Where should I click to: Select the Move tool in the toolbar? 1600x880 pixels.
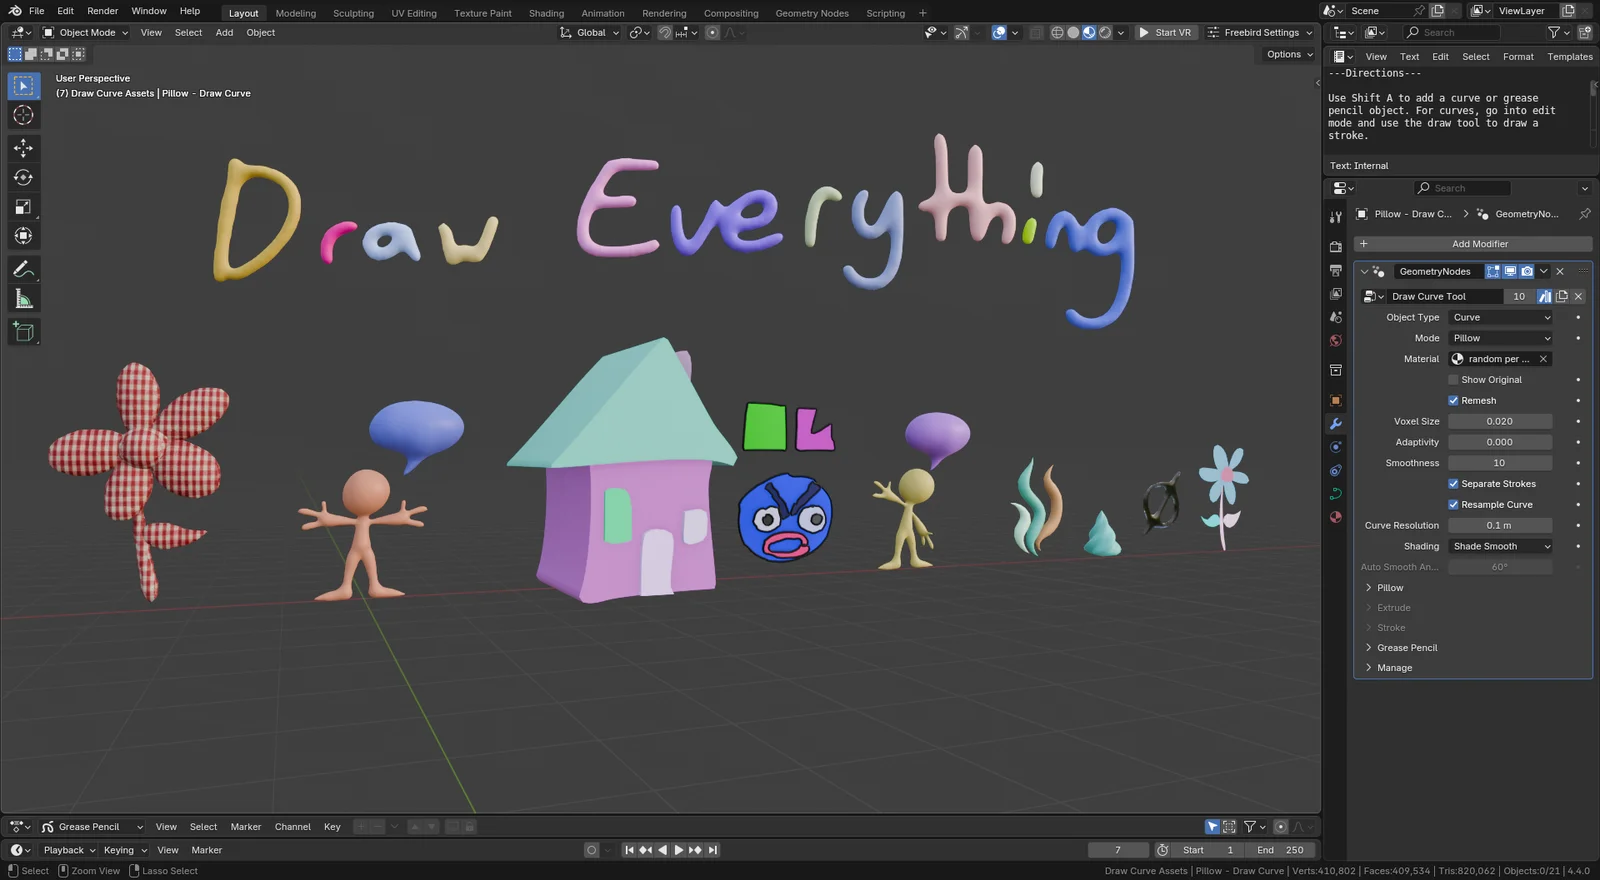click(x=23, y=148)
